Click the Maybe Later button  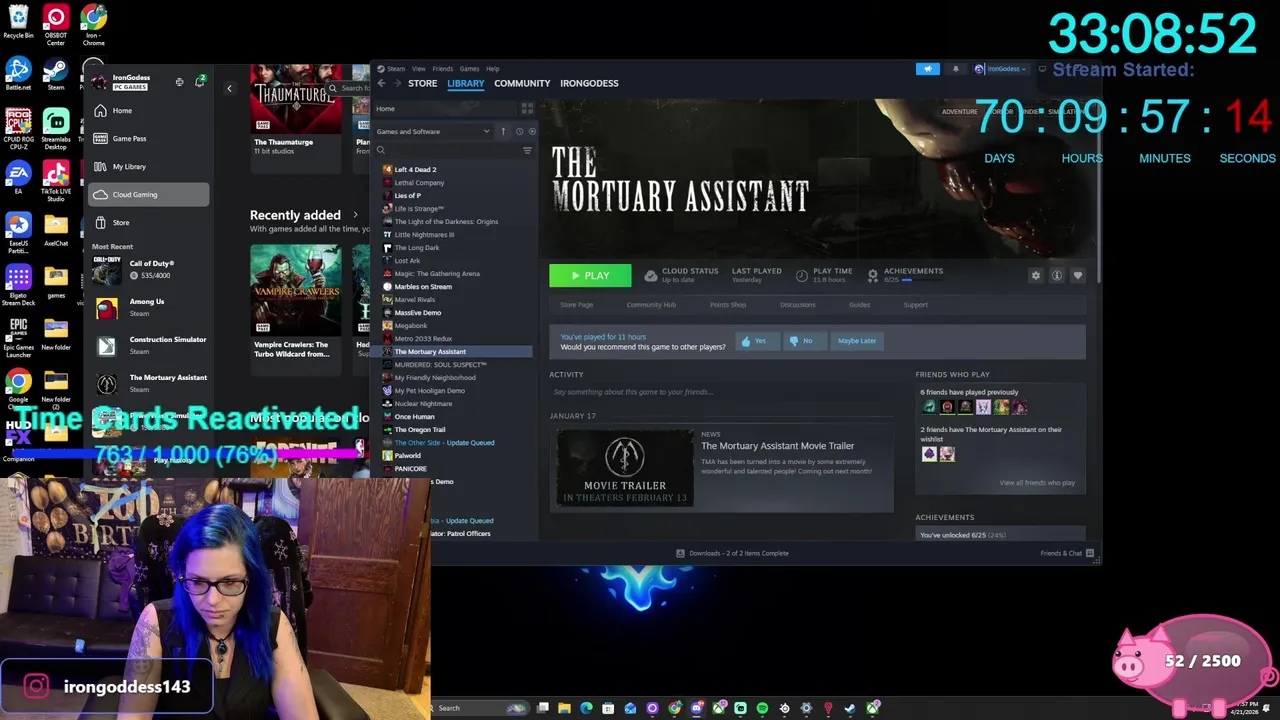(857, 341)
